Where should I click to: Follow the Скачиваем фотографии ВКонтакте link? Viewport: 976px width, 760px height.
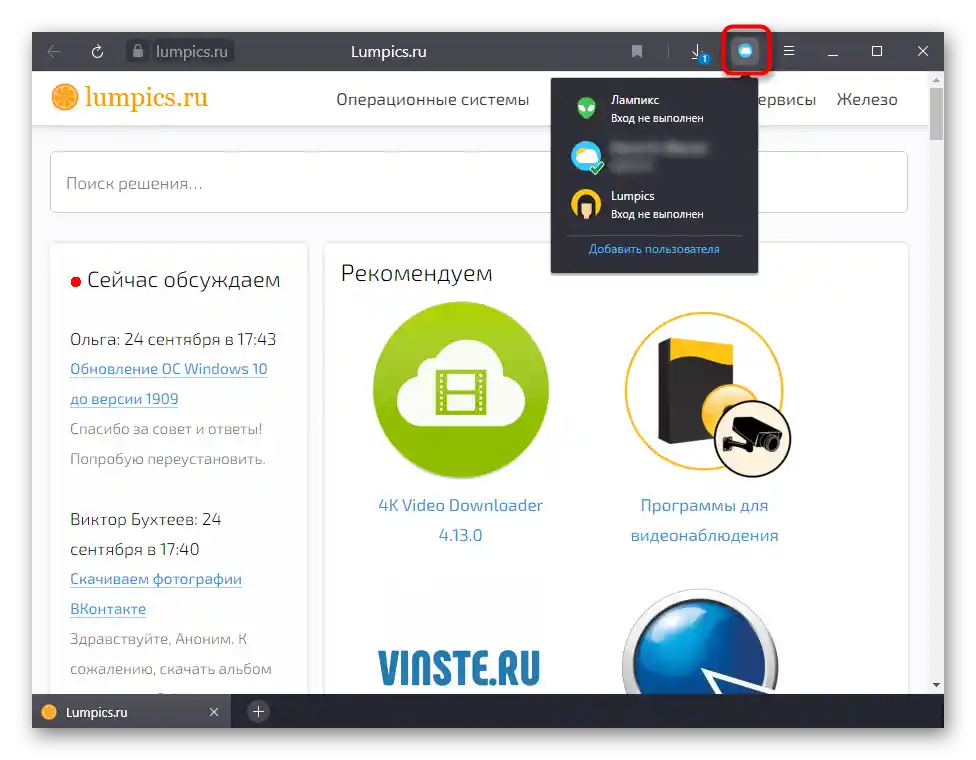pos(155,579)
